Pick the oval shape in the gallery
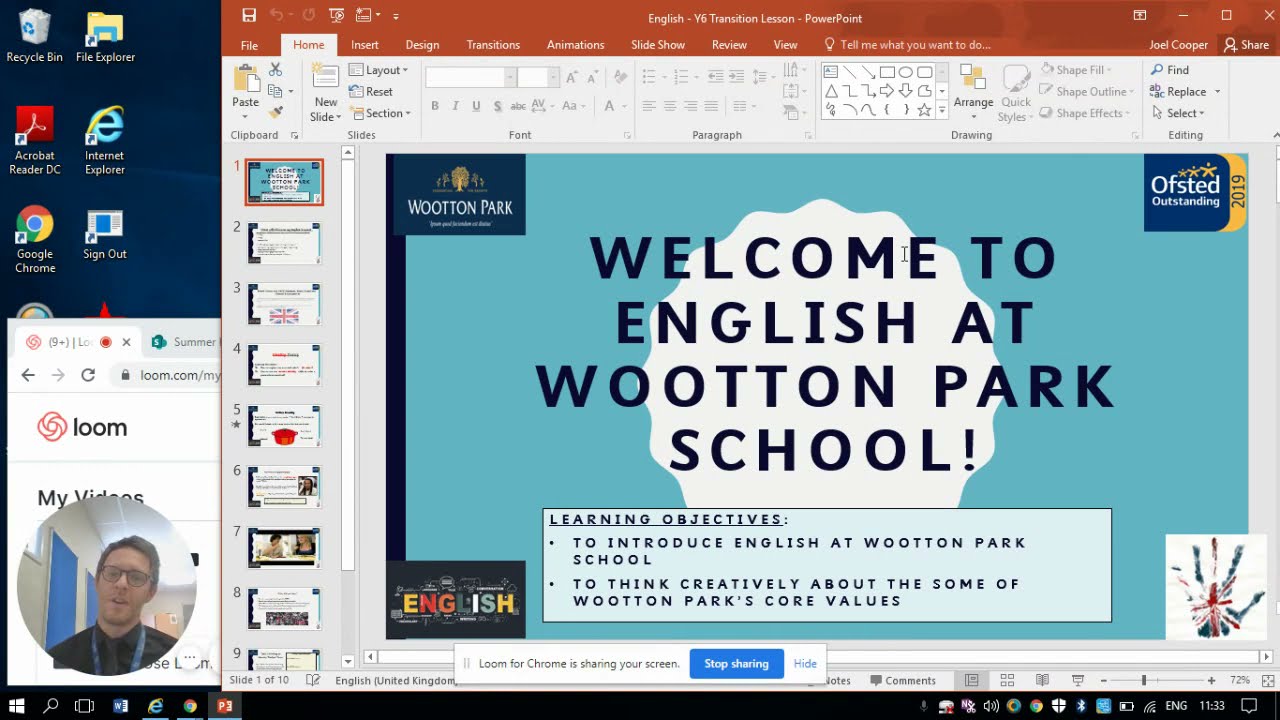This screenshot has height=720, width=1280. 906,72
